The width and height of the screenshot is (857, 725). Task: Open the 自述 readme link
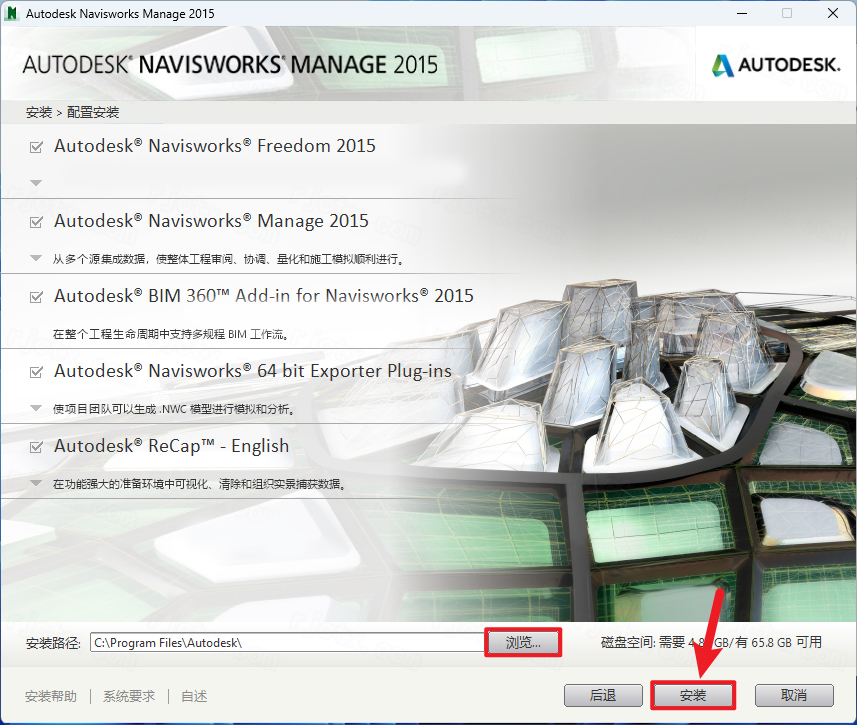point(194,696)
